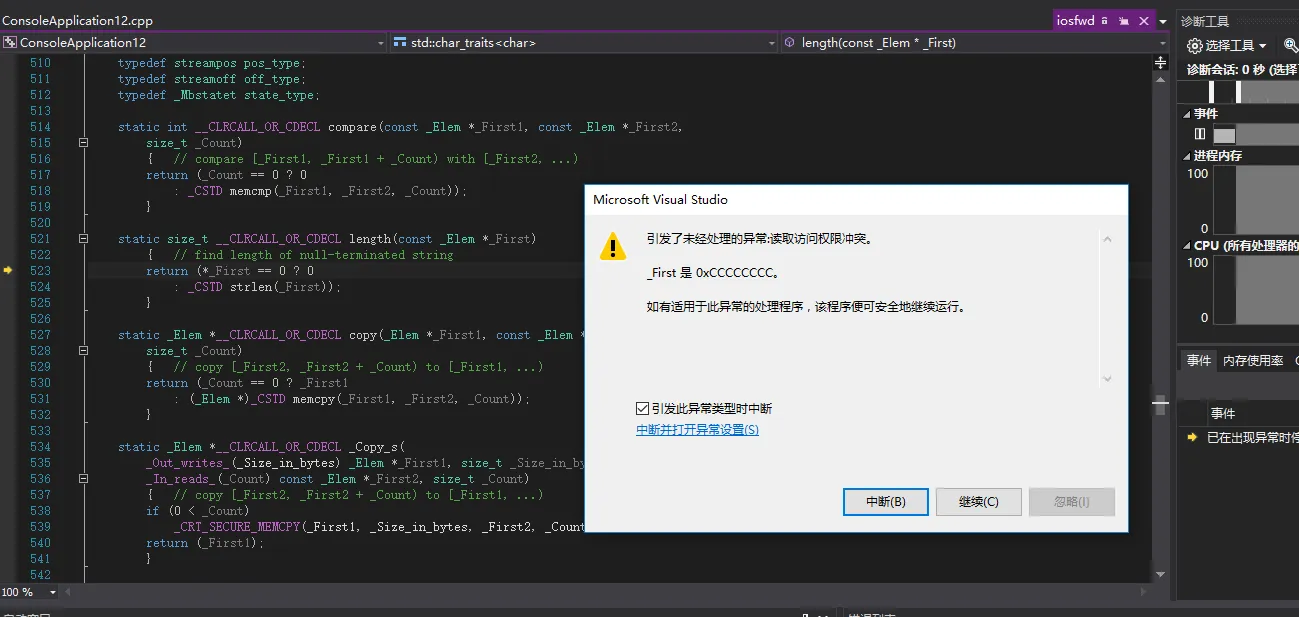This screenshot has width=1299, height=617.
Task: Click the line number 514 in gutter
Action: [x=40, y=127]
